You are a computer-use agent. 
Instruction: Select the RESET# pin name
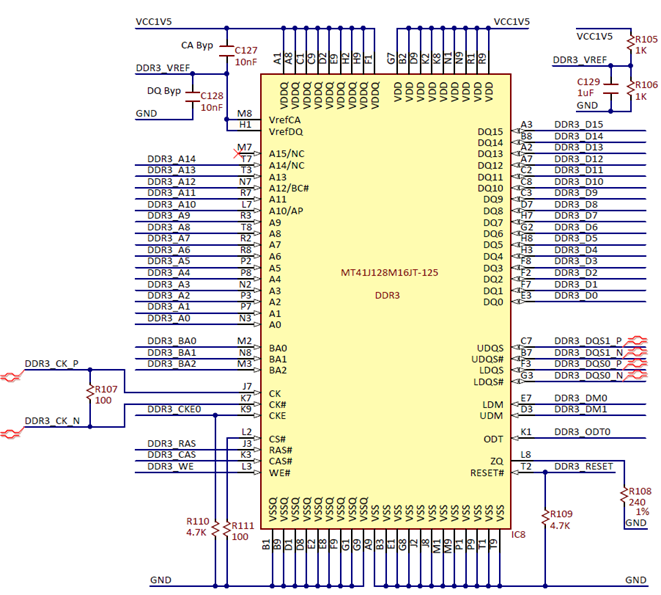coord(487,473)
